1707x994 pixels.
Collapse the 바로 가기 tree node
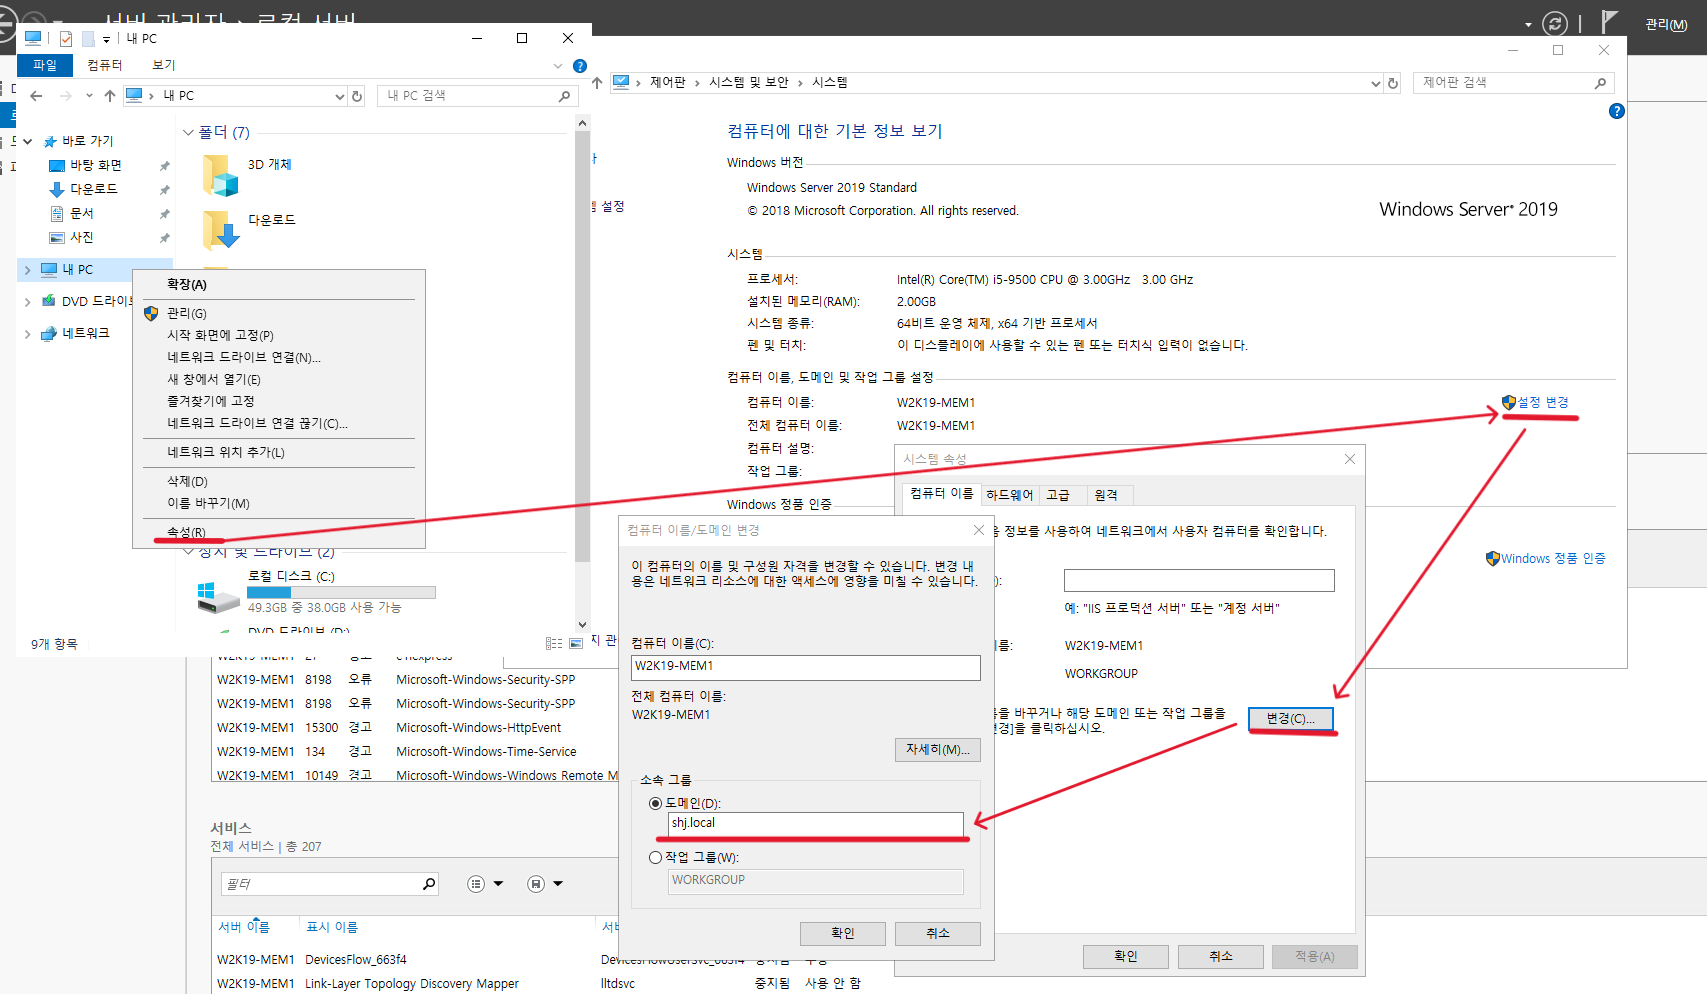[x=28, y=142]
